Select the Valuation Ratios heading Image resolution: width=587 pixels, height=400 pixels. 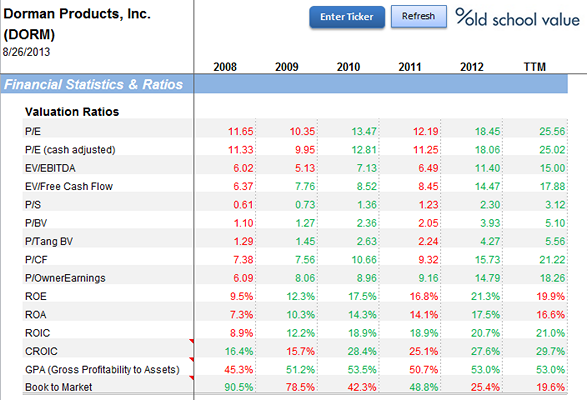[72, 112]
